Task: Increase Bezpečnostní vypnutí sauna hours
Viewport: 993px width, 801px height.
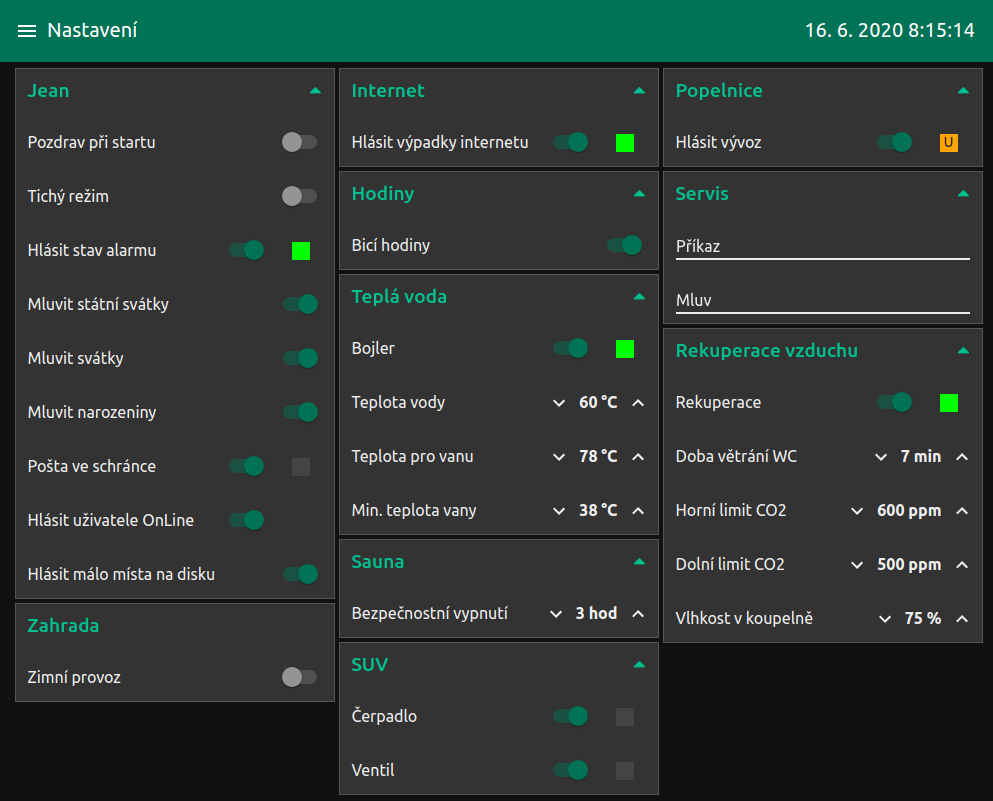Action: (x=638, y=614)
